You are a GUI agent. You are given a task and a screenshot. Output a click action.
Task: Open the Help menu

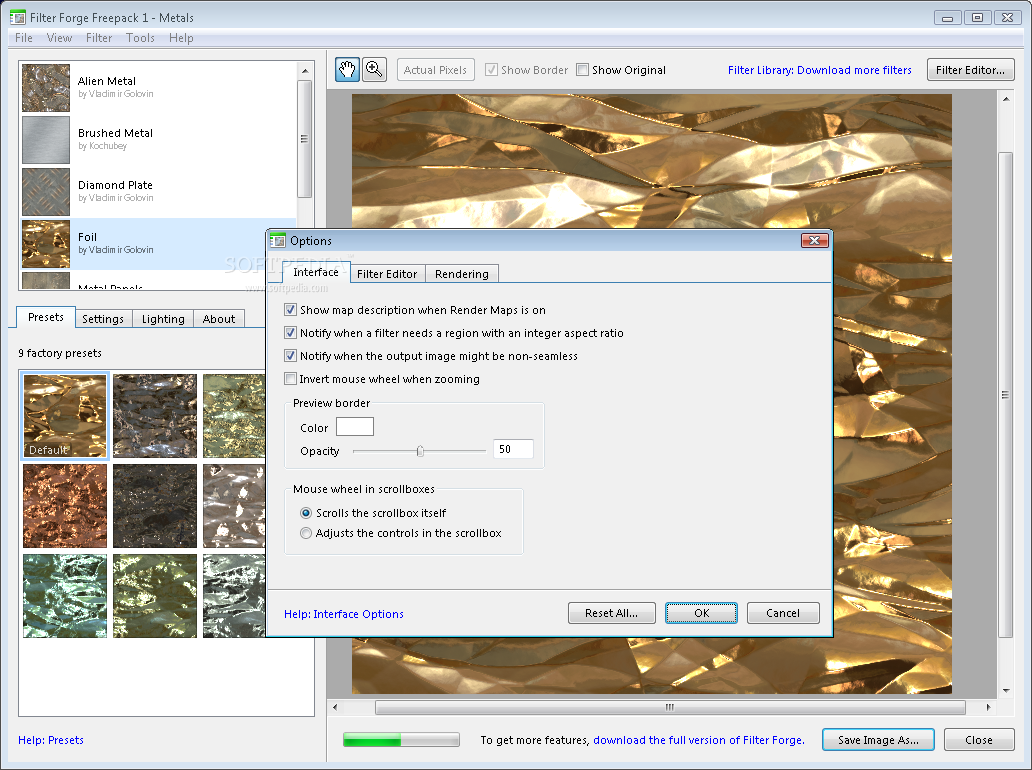(x=181, y=38)
